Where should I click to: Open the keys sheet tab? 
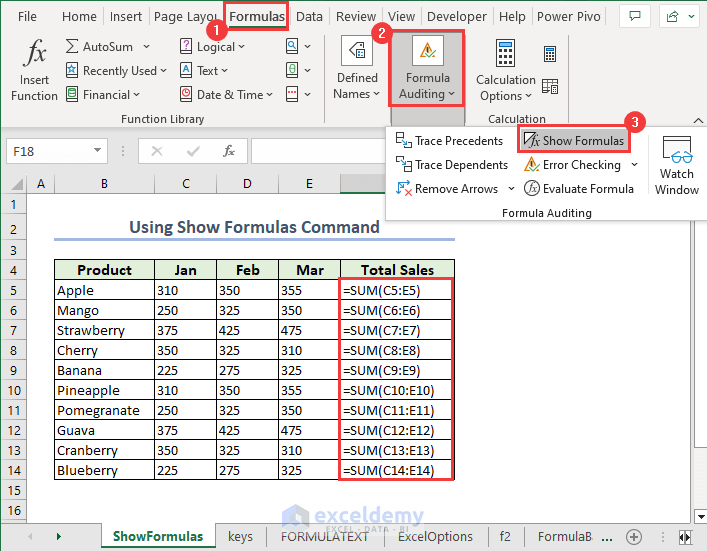(x=240, y=536)
